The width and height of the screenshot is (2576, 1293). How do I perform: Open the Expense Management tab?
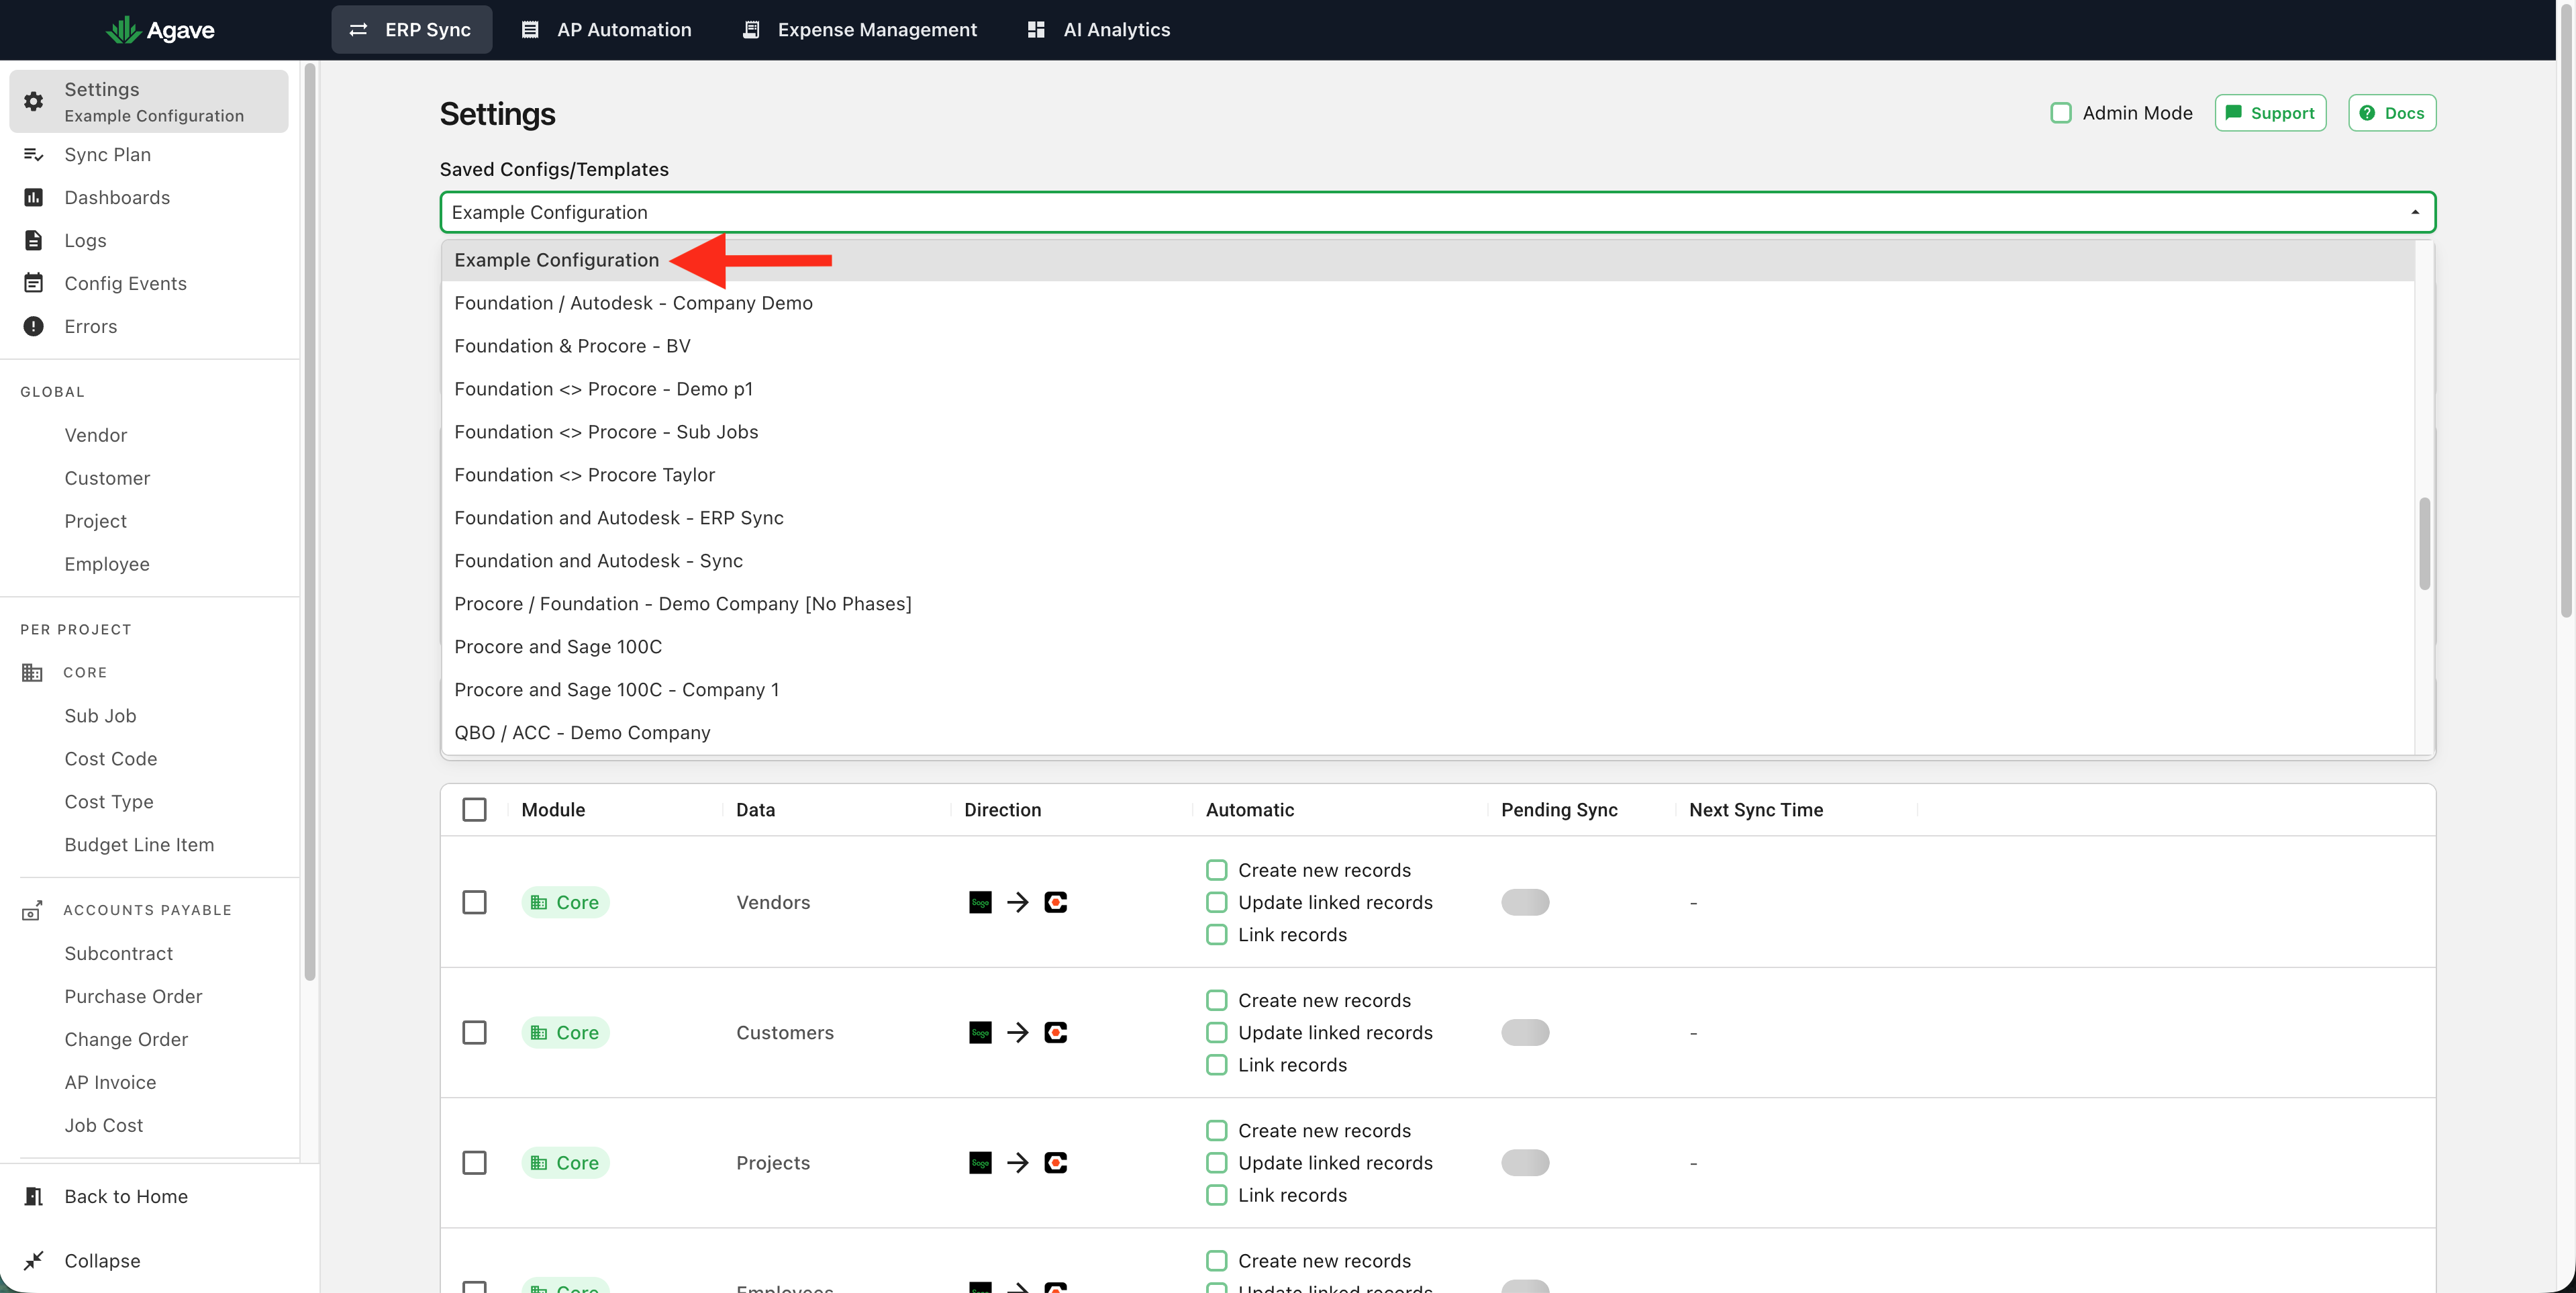(859, 29)
